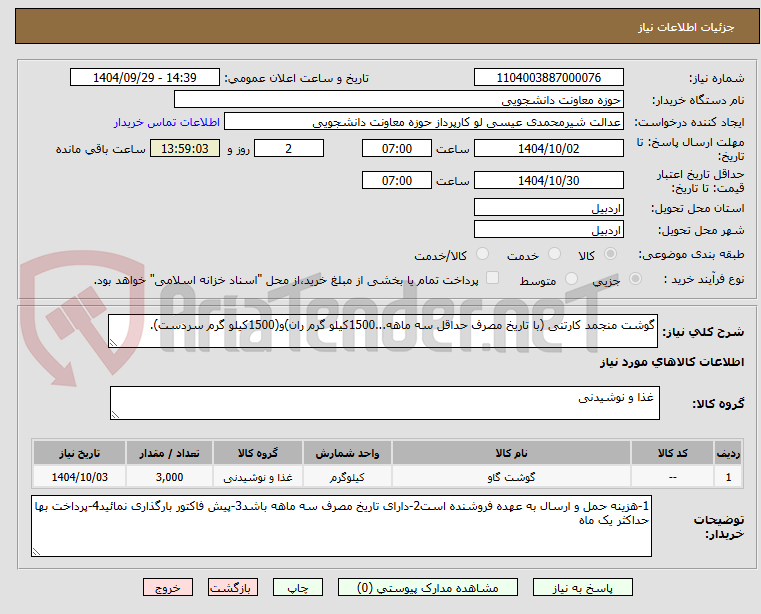The width and height of the screenshot is (761, 614).
Task: Select the خدمت radio button
Action: point(554,253)
